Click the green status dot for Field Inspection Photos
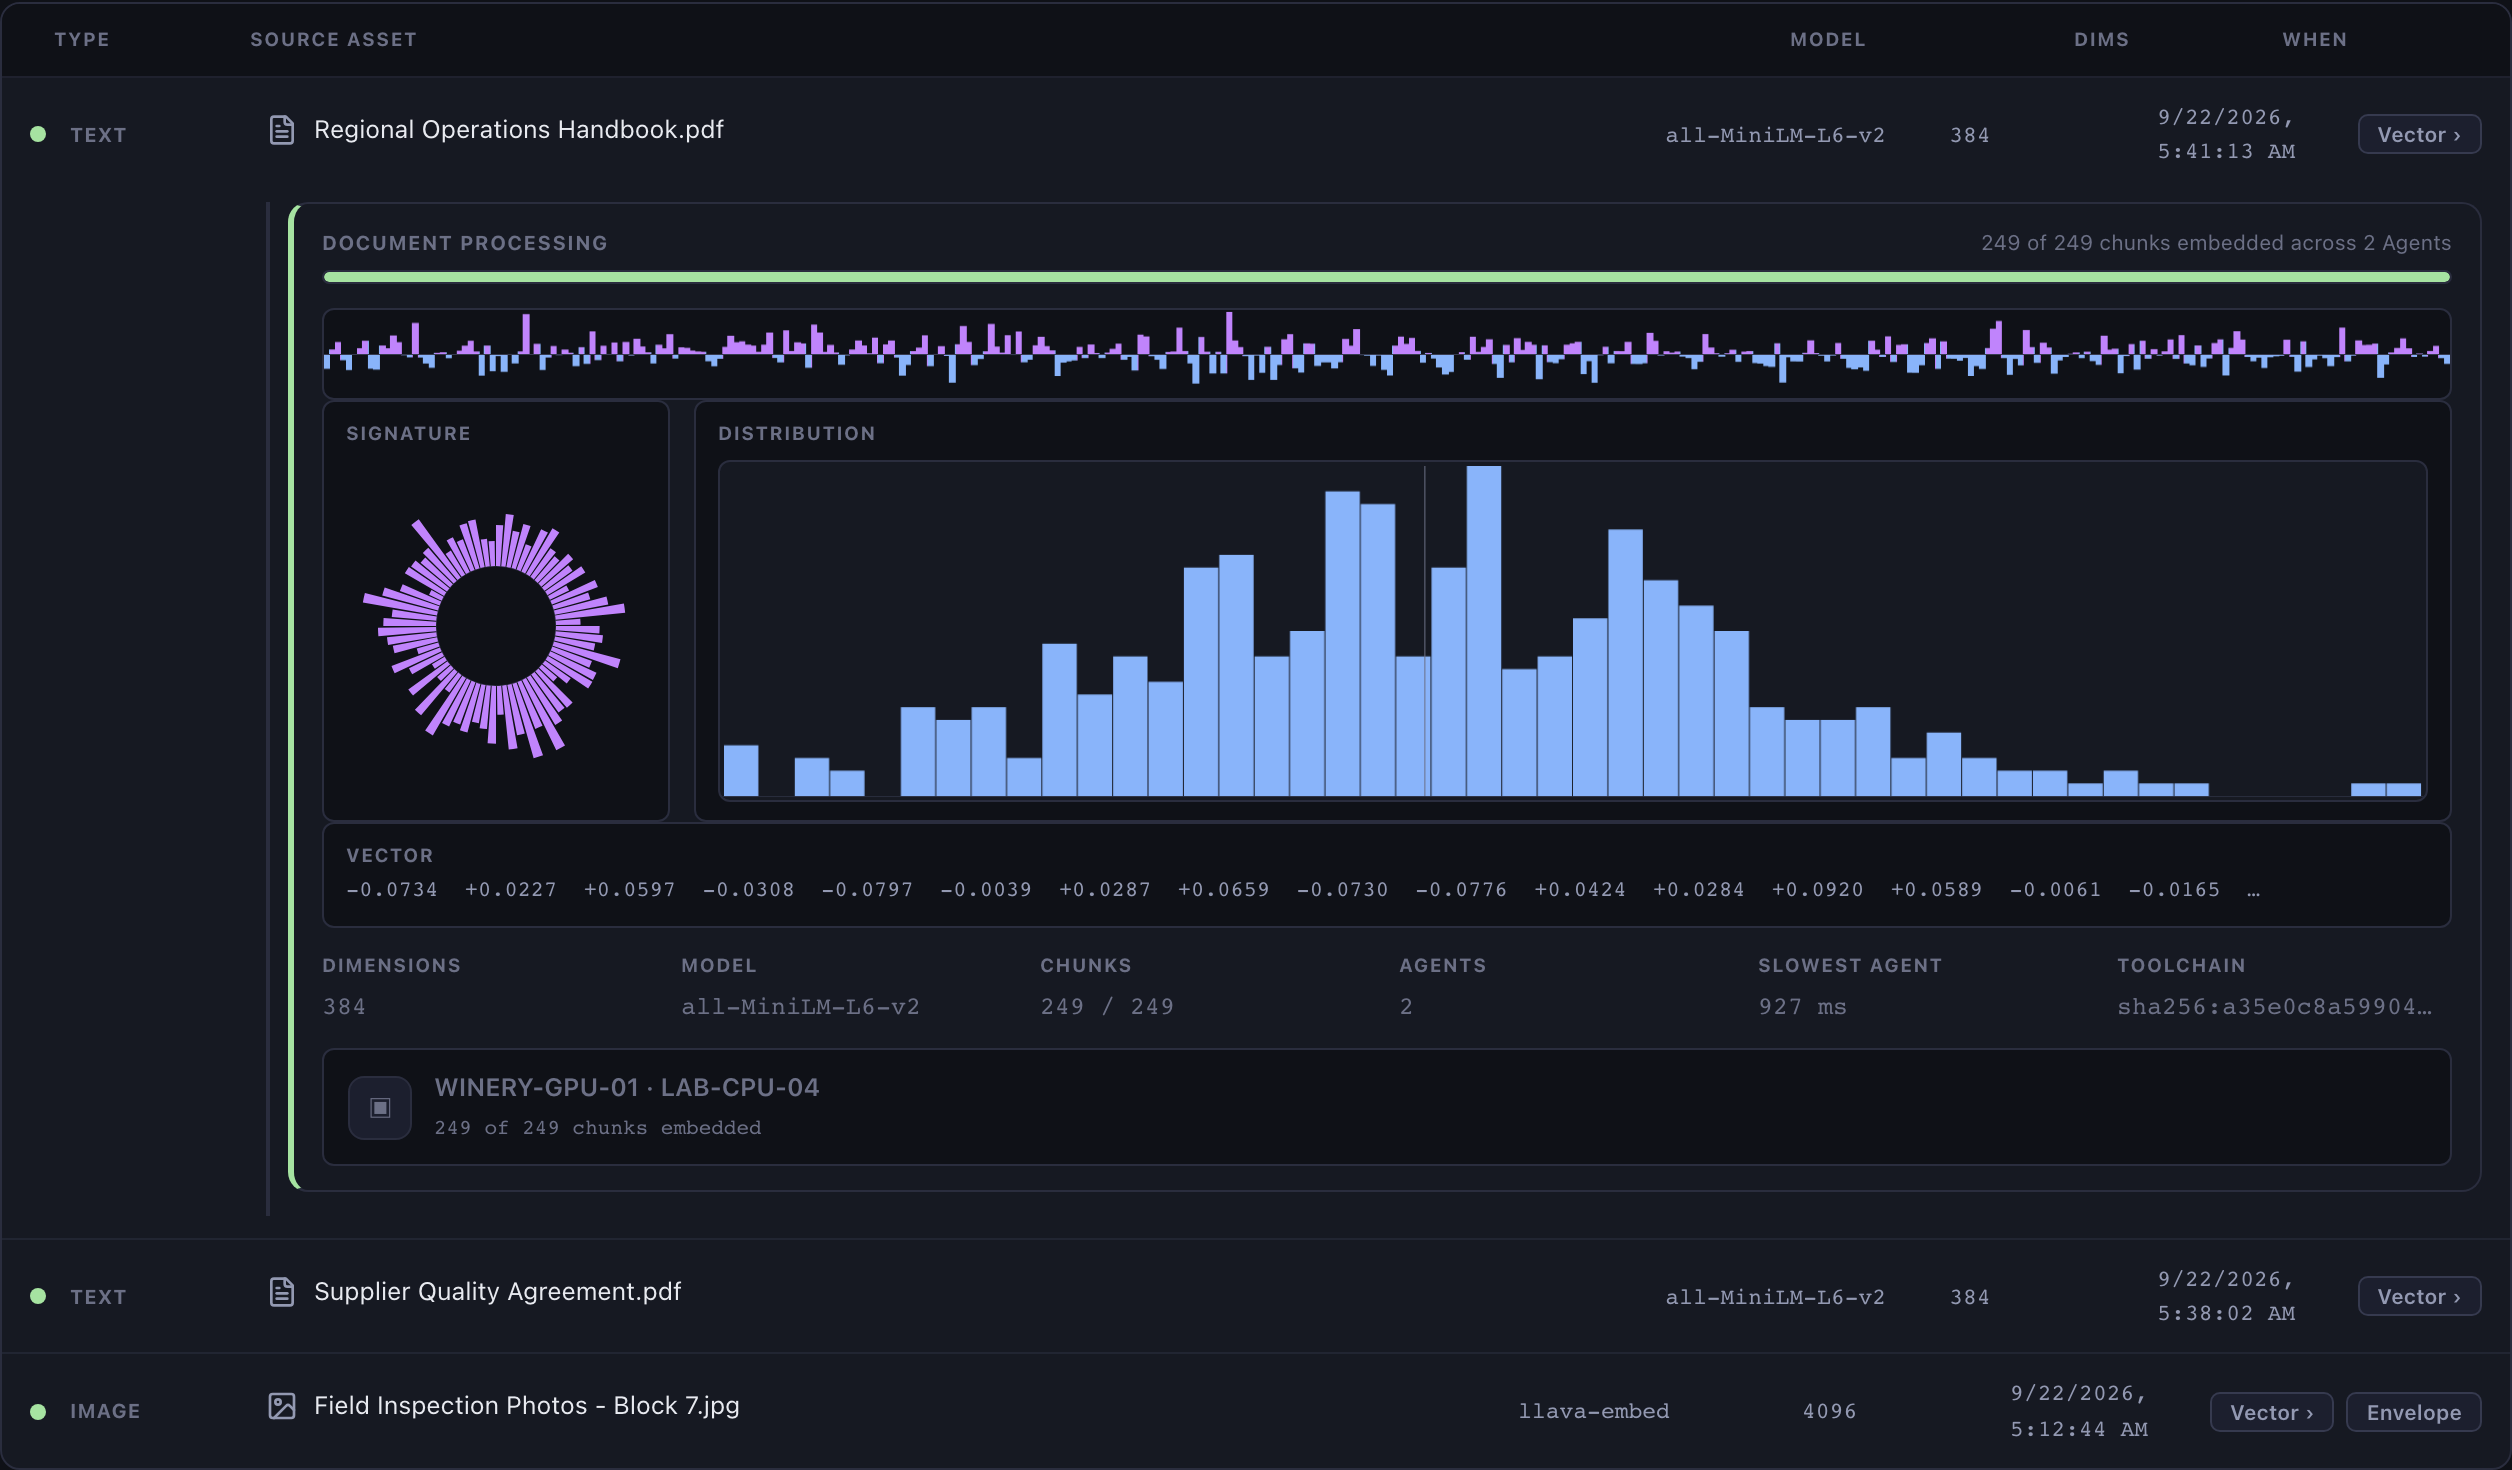 (x=38, y=1412)
